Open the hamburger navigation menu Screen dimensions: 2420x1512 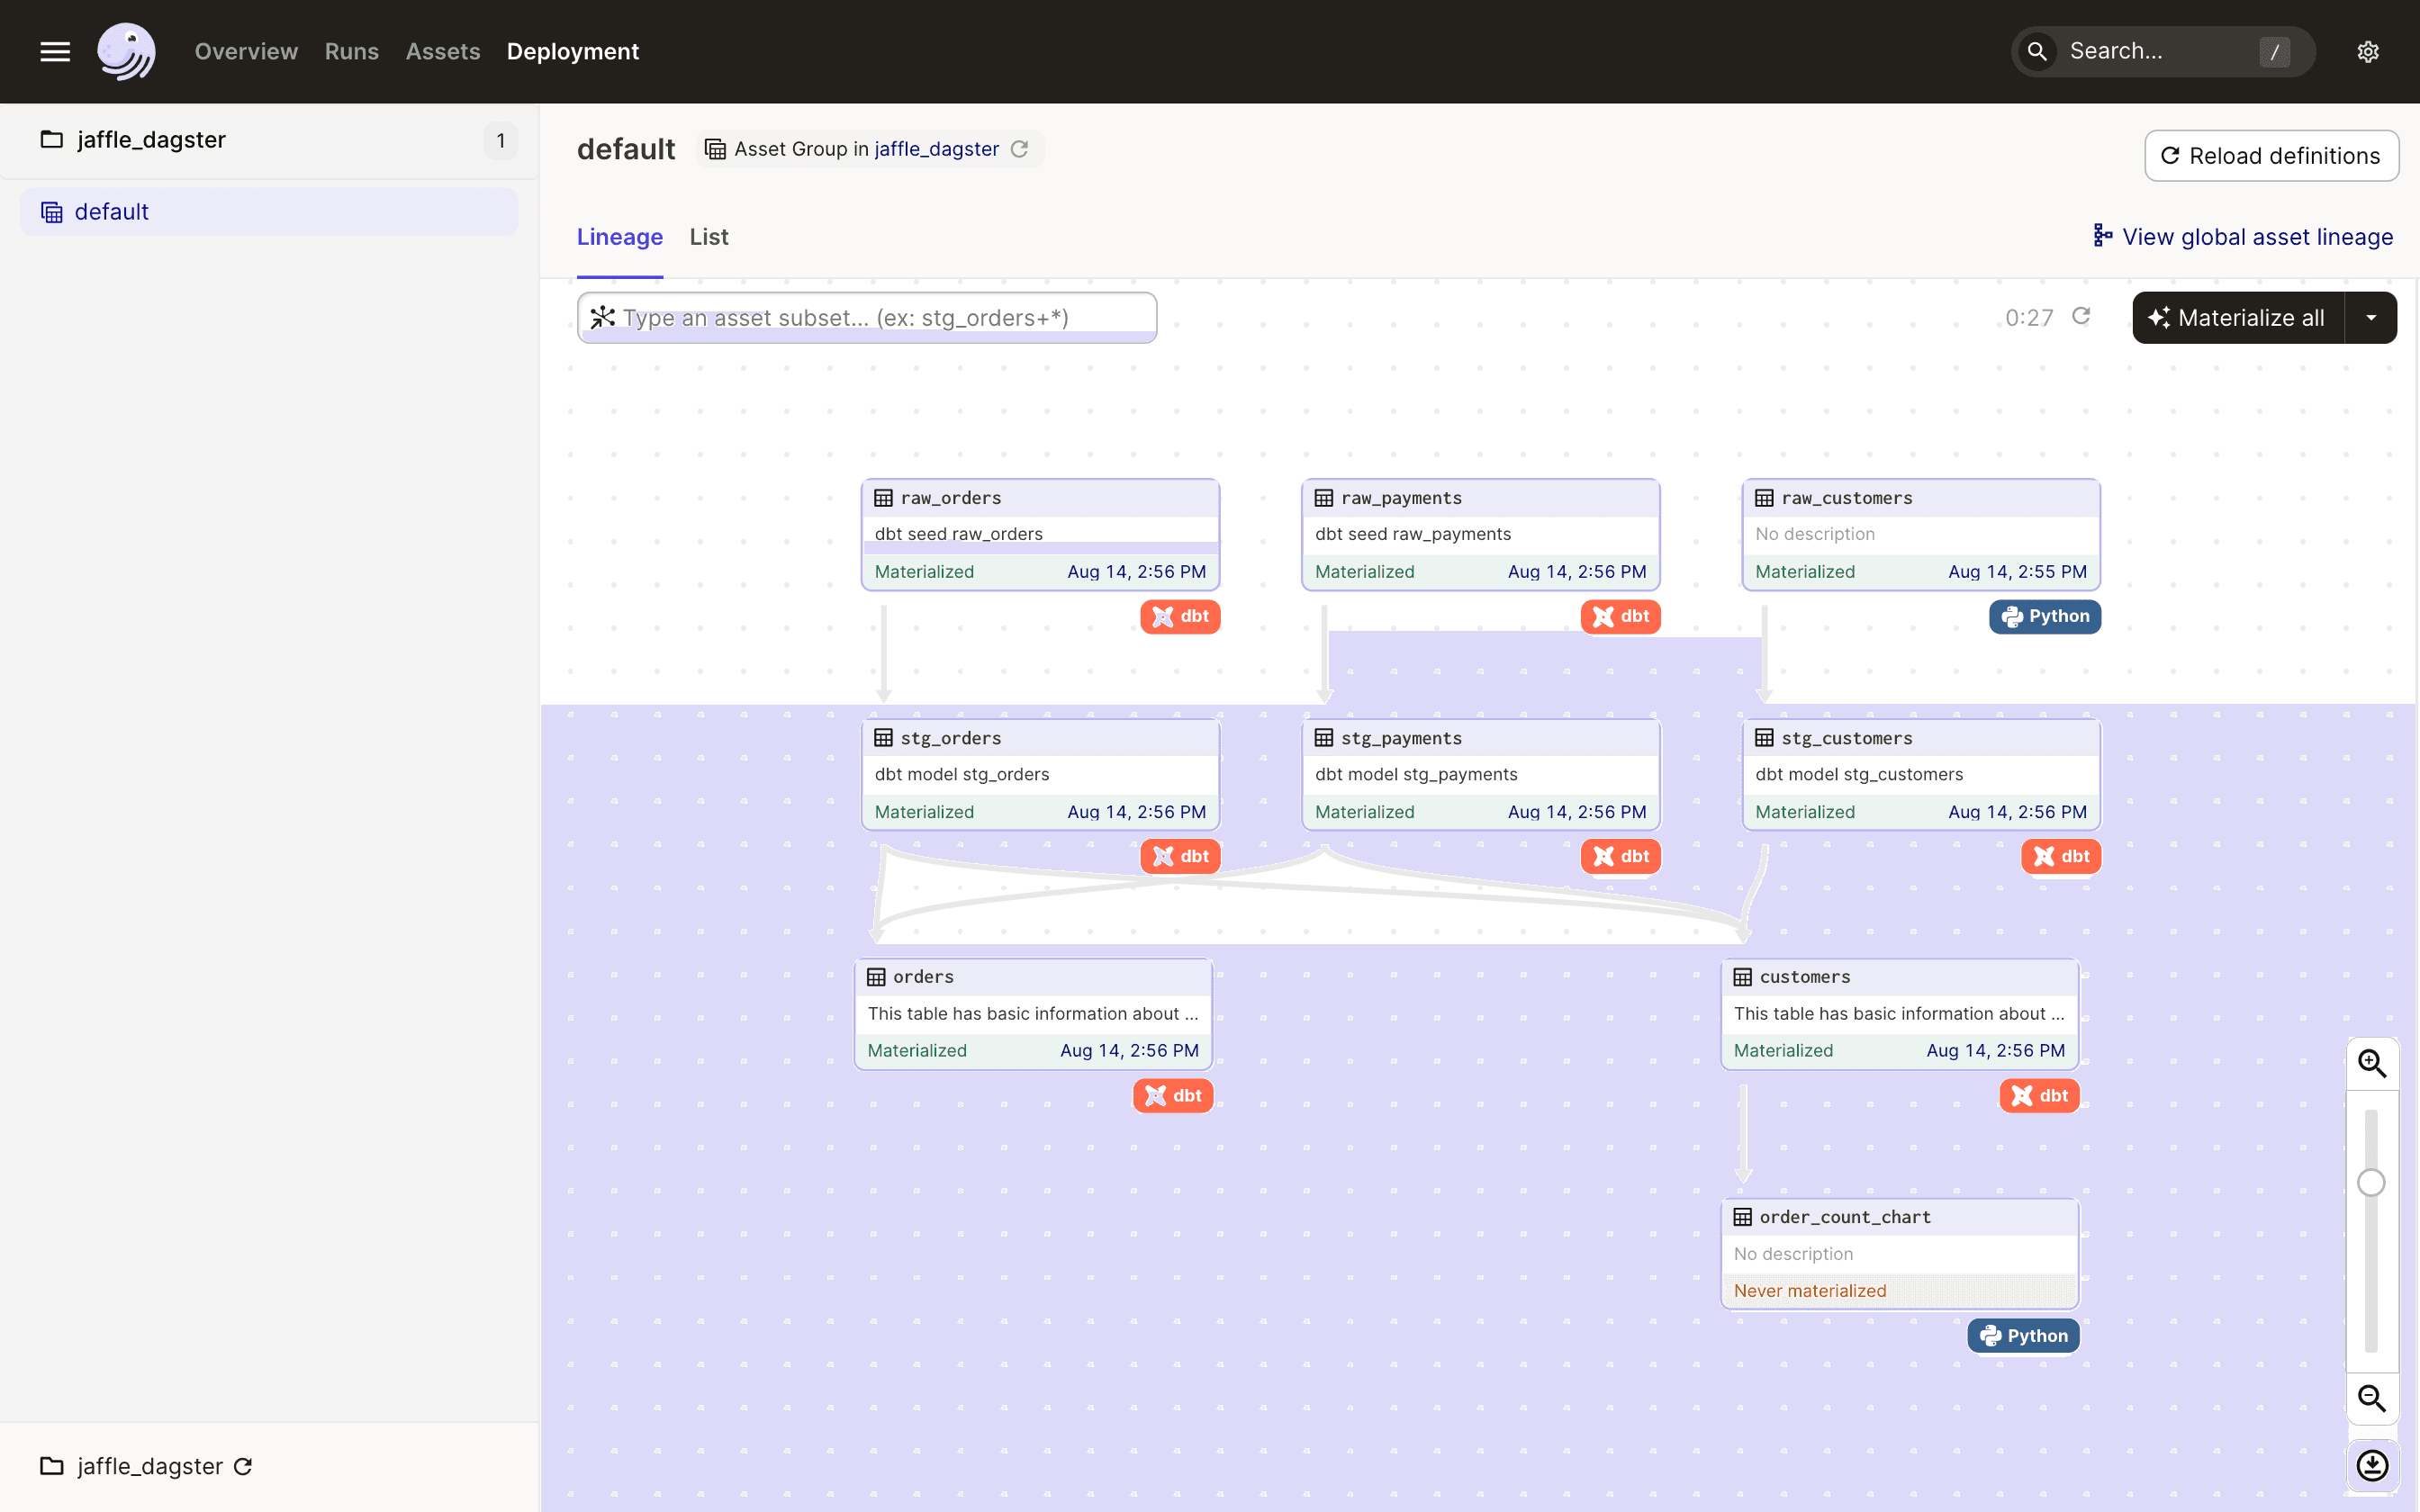click(55, 51)
